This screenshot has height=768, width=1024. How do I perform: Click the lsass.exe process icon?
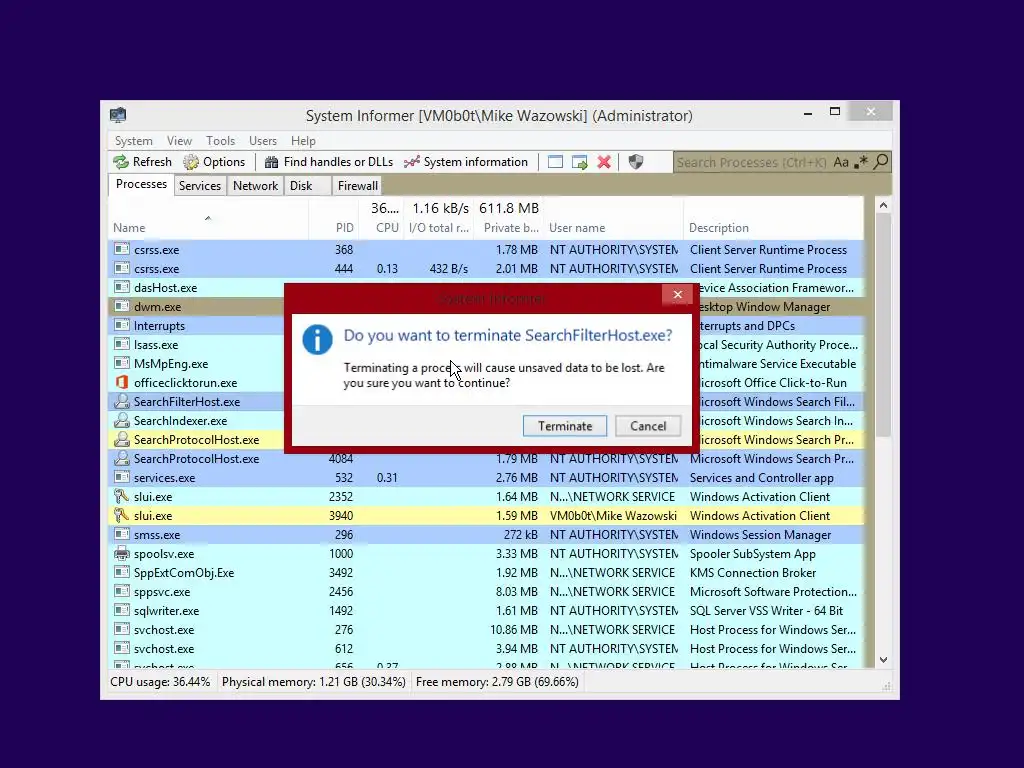(x=121, y=344)
